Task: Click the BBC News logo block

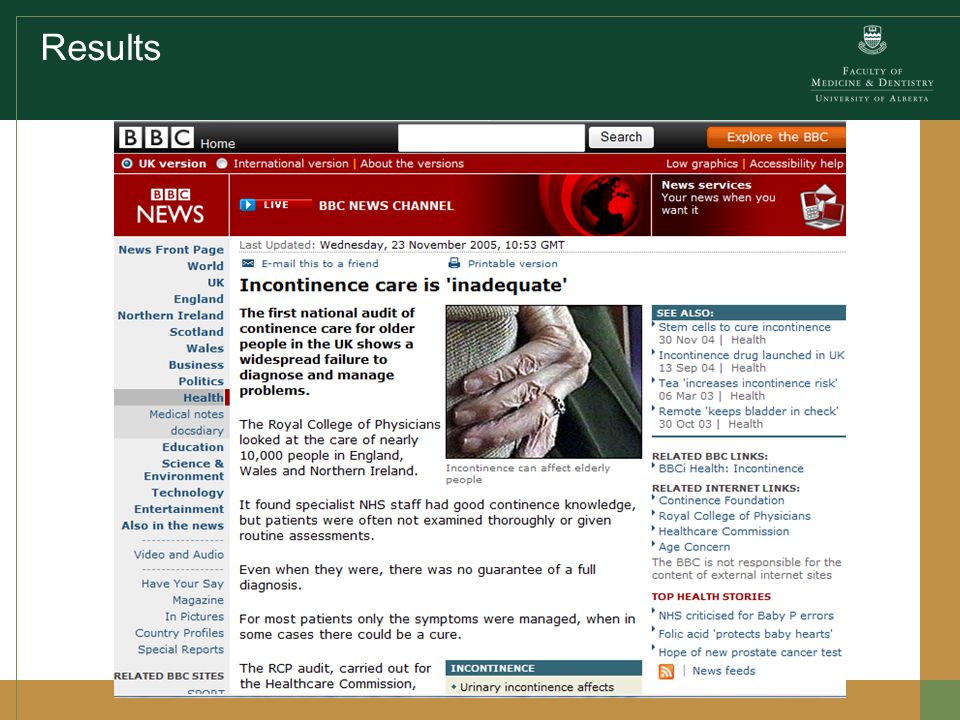Action: (171, 206)
